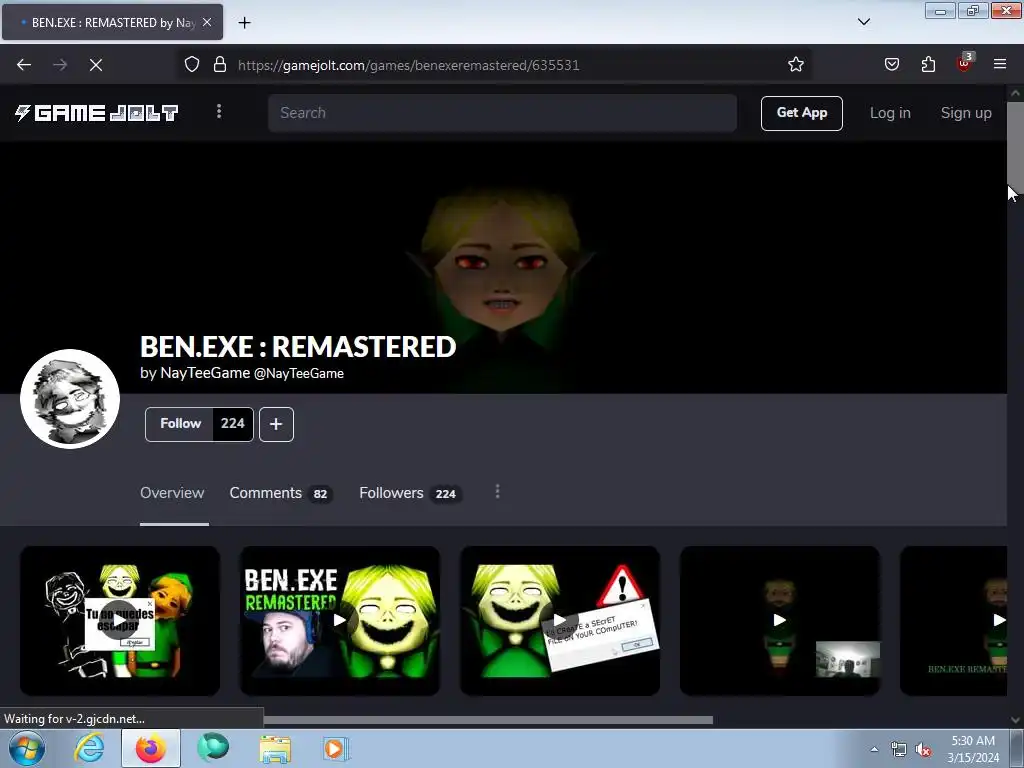This screenshot has height=768, width=1024.
Task: Show hidden system tray icons arrow
Action: pos(874,749)
